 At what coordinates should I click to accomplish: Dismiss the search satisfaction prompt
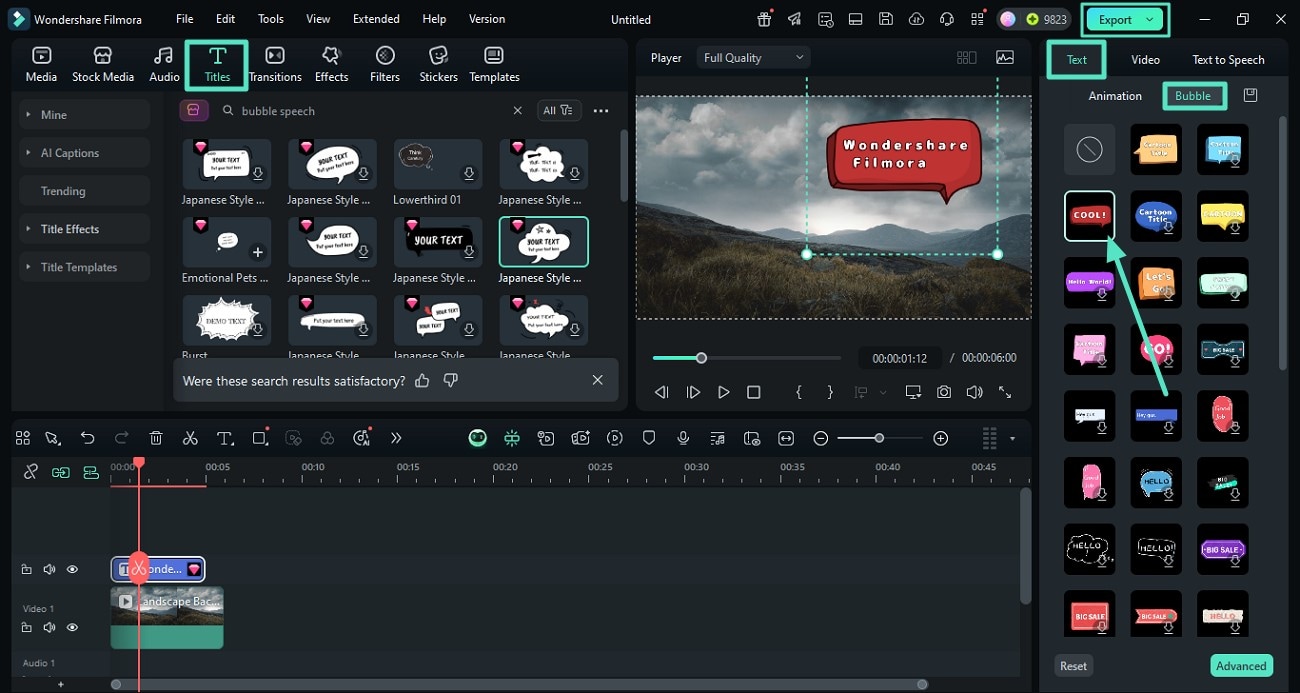coord(597,381)
